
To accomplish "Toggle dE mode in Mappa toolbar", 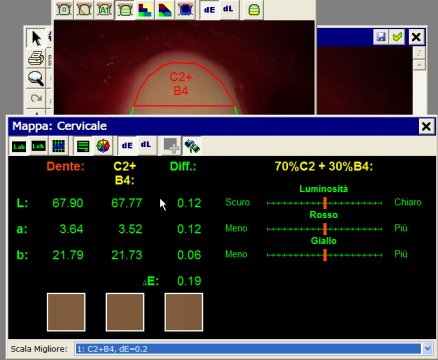I will pyautogui.click(x=127, y=146).
